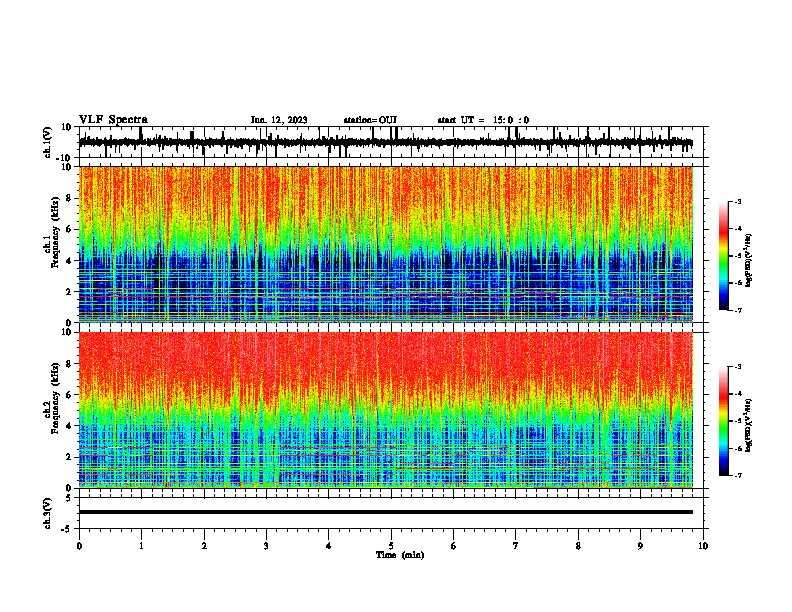Click time axis tick label "3"

(266, 546)
